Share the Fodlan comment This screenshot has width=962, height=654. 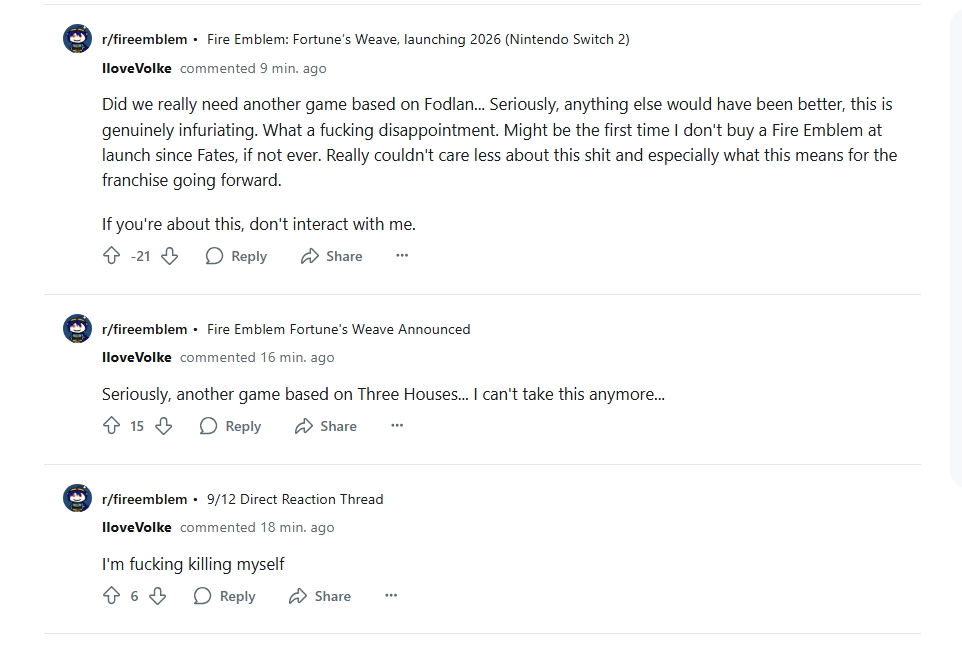point(332,256)
